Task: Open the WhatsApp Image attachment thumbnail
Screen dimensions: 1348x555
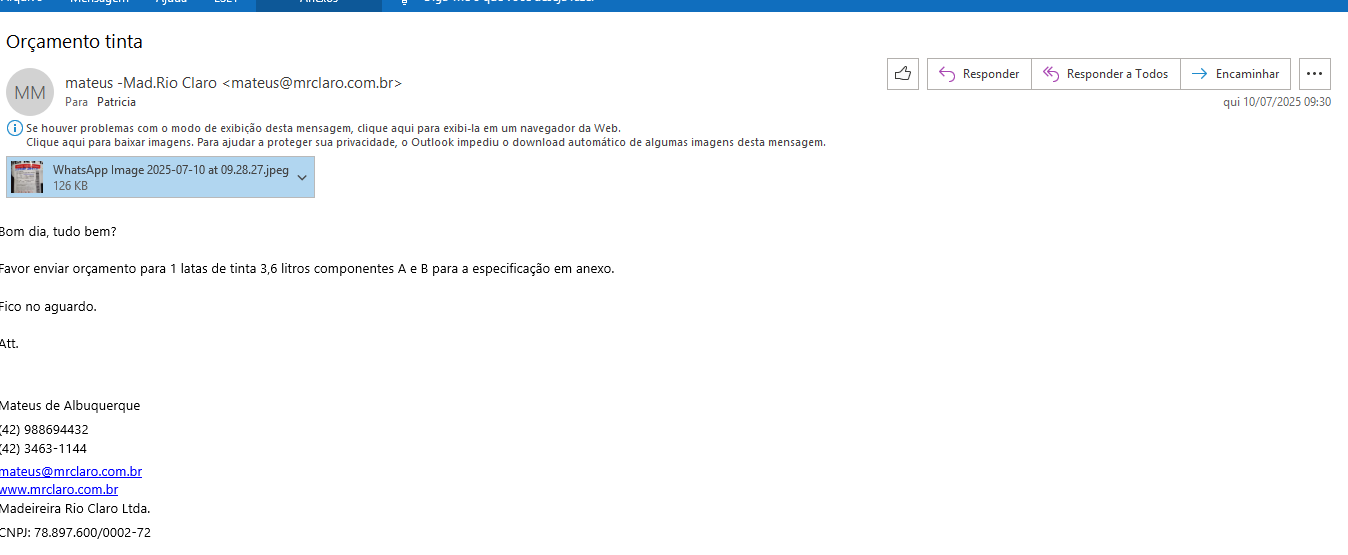Action: click(x=27, y=177)
